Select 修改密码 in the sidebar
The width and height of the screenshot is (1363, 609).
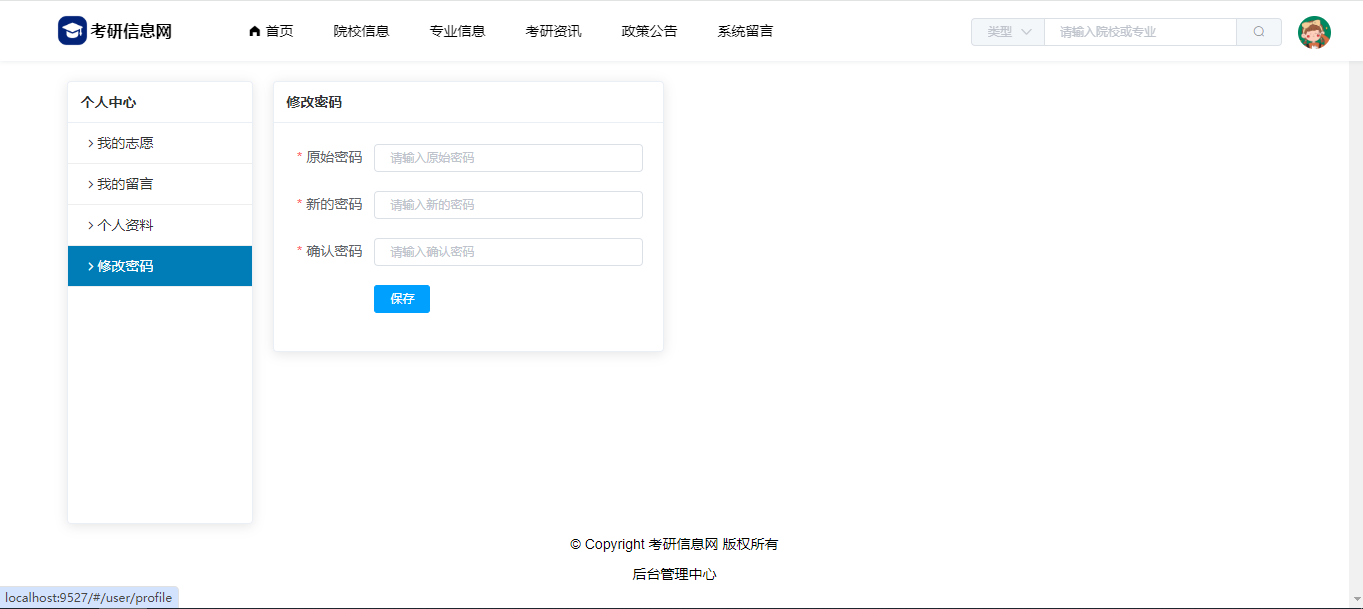[x=125, y=266]
